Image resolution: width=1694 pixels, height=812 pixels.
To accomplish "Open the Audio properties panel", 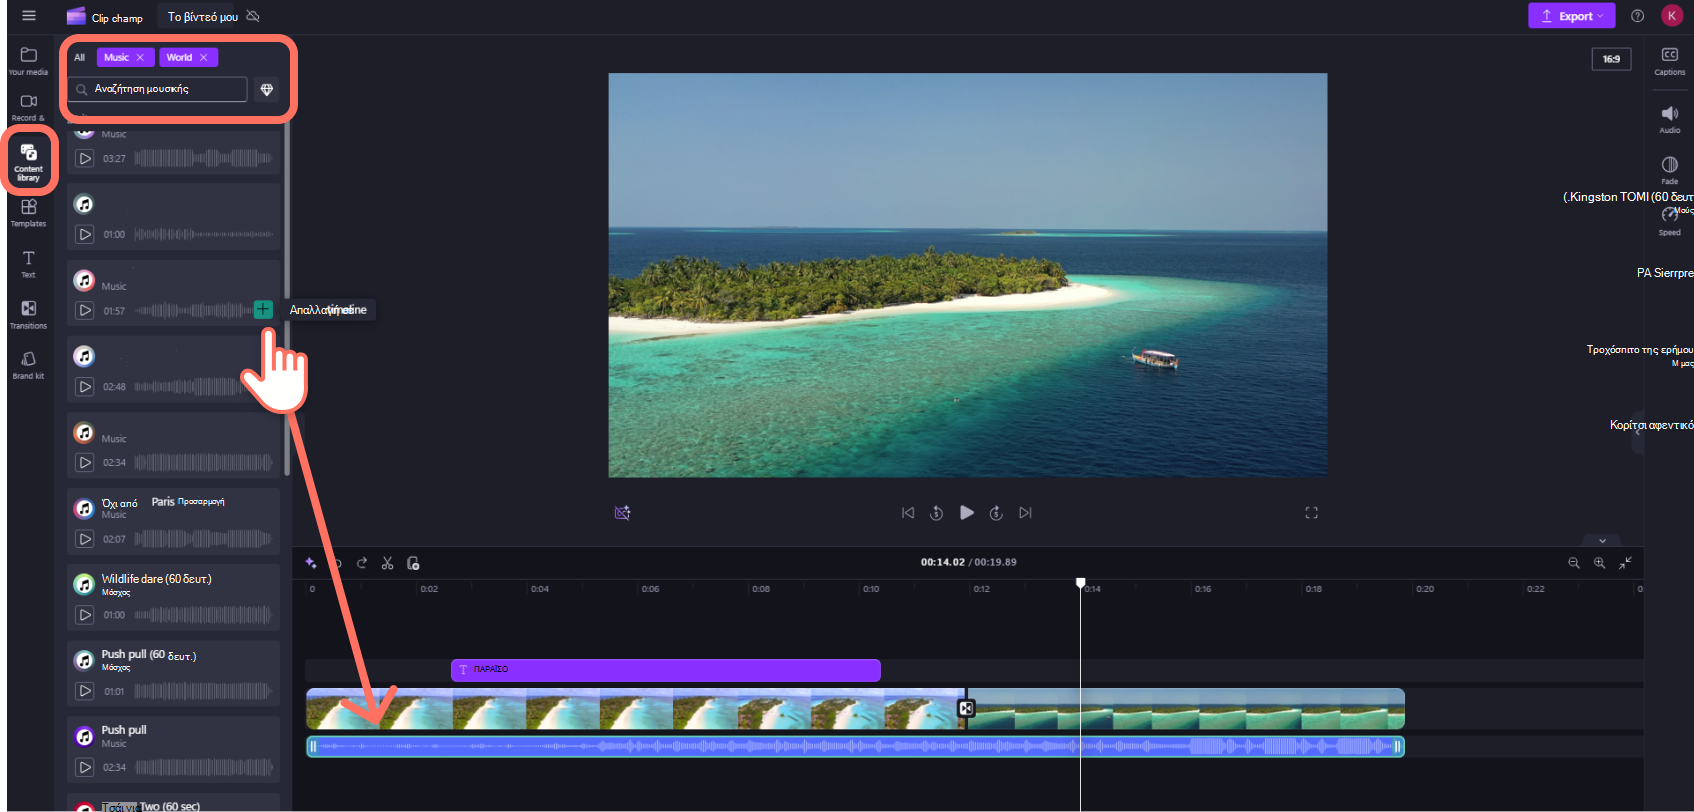I will click(x=1669, y=119).
